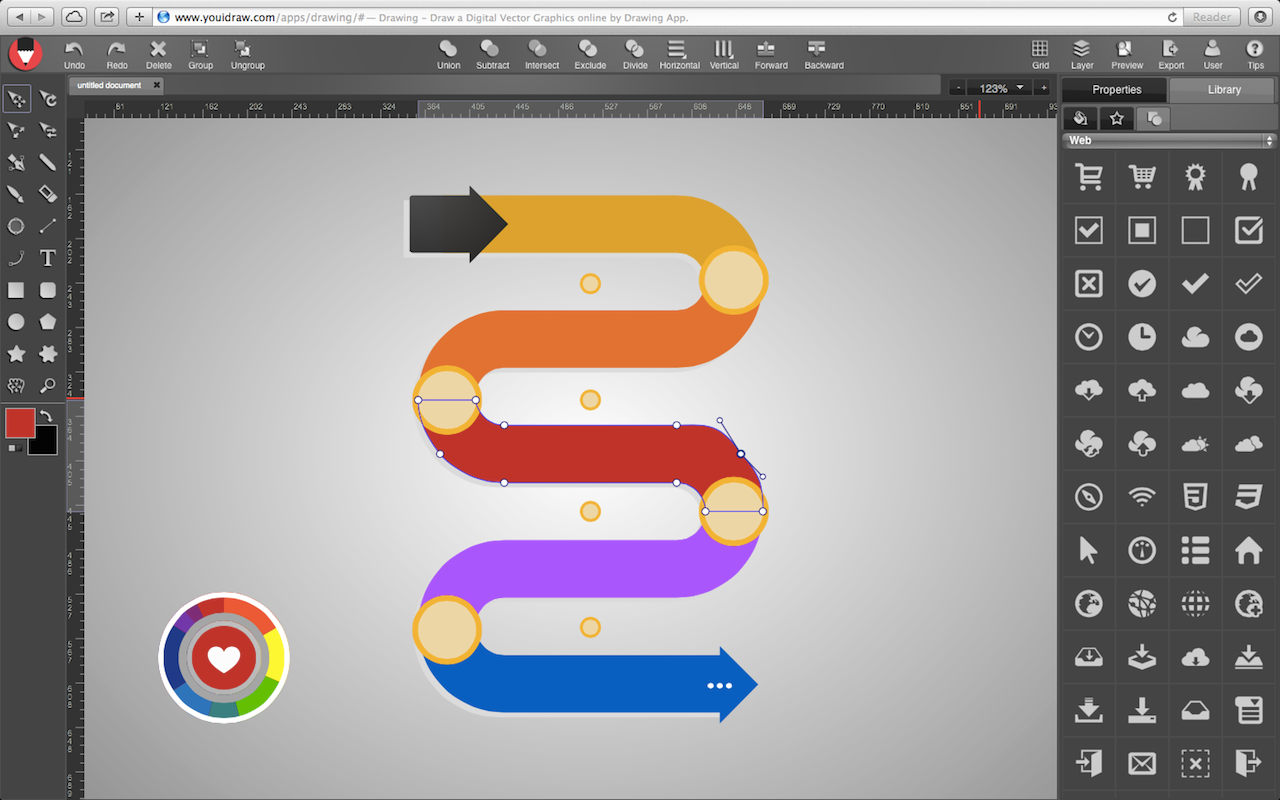Select the Star shape tool
Image resolution: width=1280 pixels, height=800 pixels.
[x=15, y=354]
